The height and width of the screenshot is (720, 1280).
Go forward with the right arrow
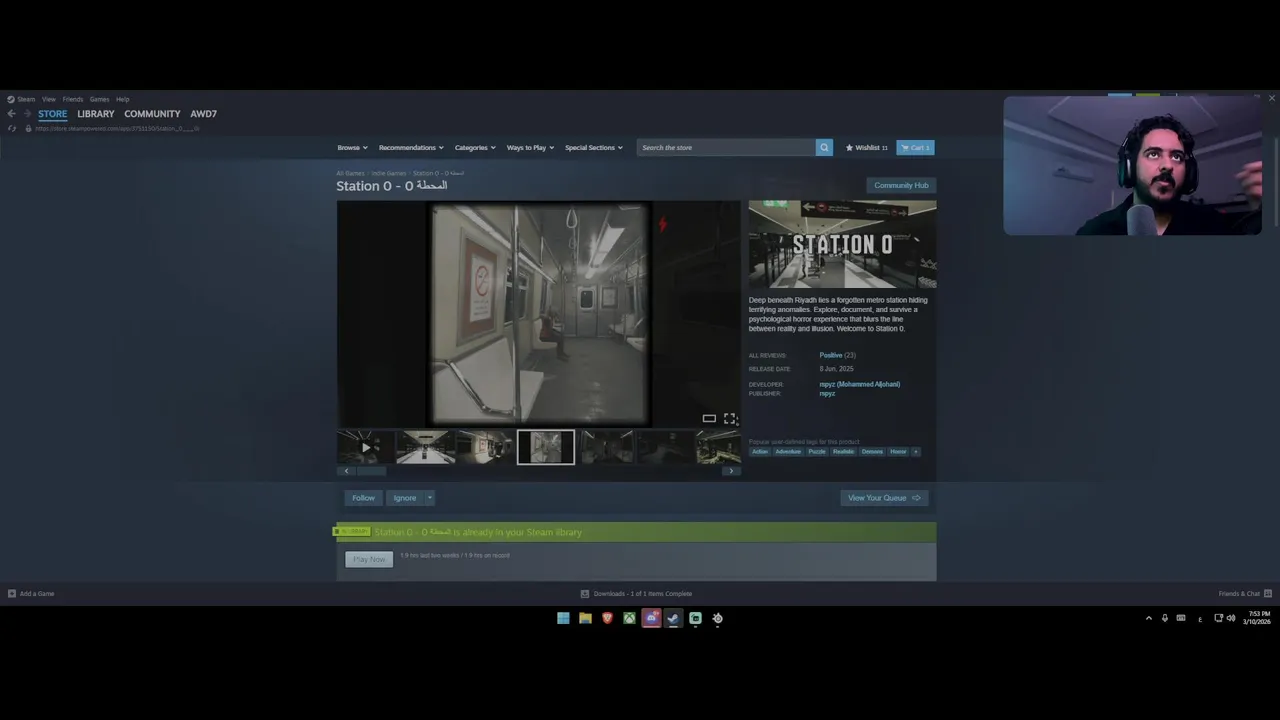point(27,114)
